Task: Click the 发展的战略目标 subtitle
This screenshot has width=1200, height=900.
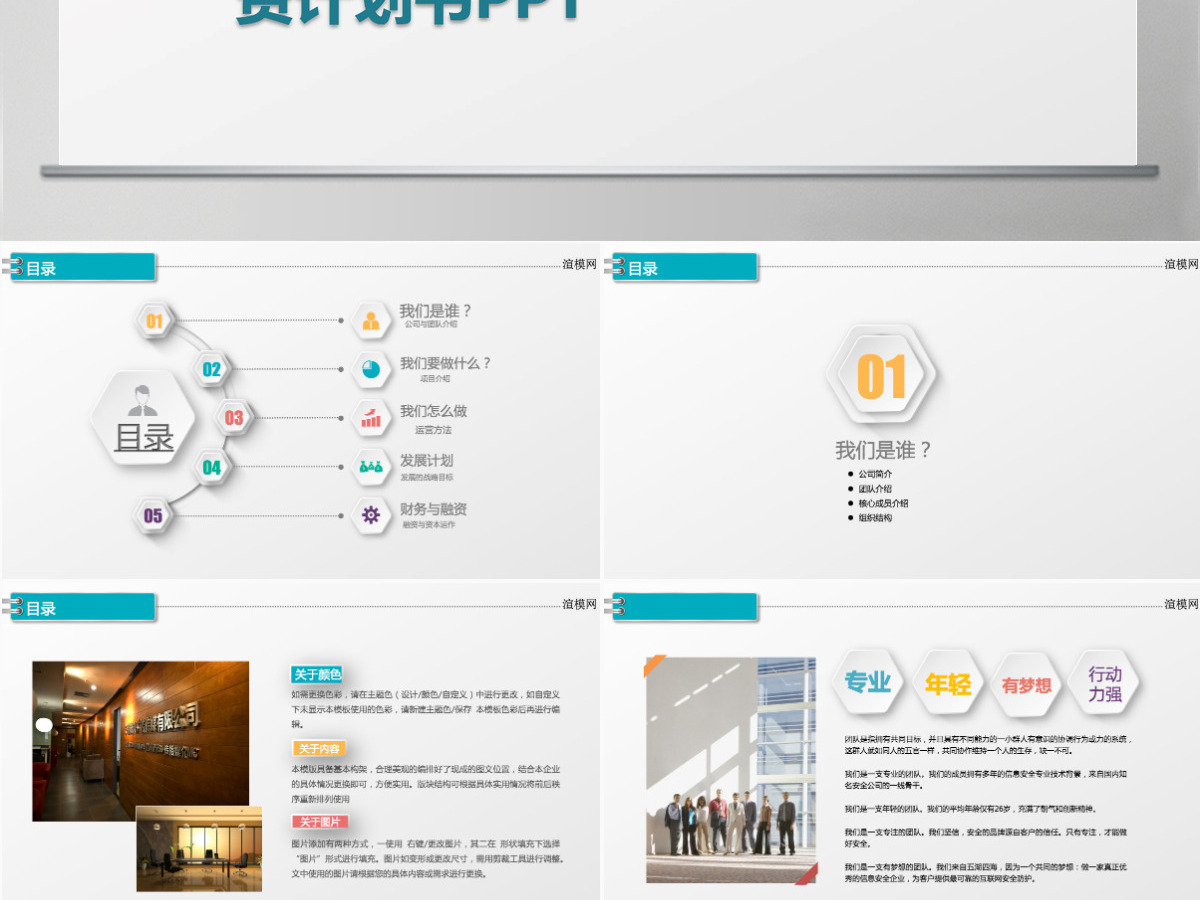Action: point(427,477)
